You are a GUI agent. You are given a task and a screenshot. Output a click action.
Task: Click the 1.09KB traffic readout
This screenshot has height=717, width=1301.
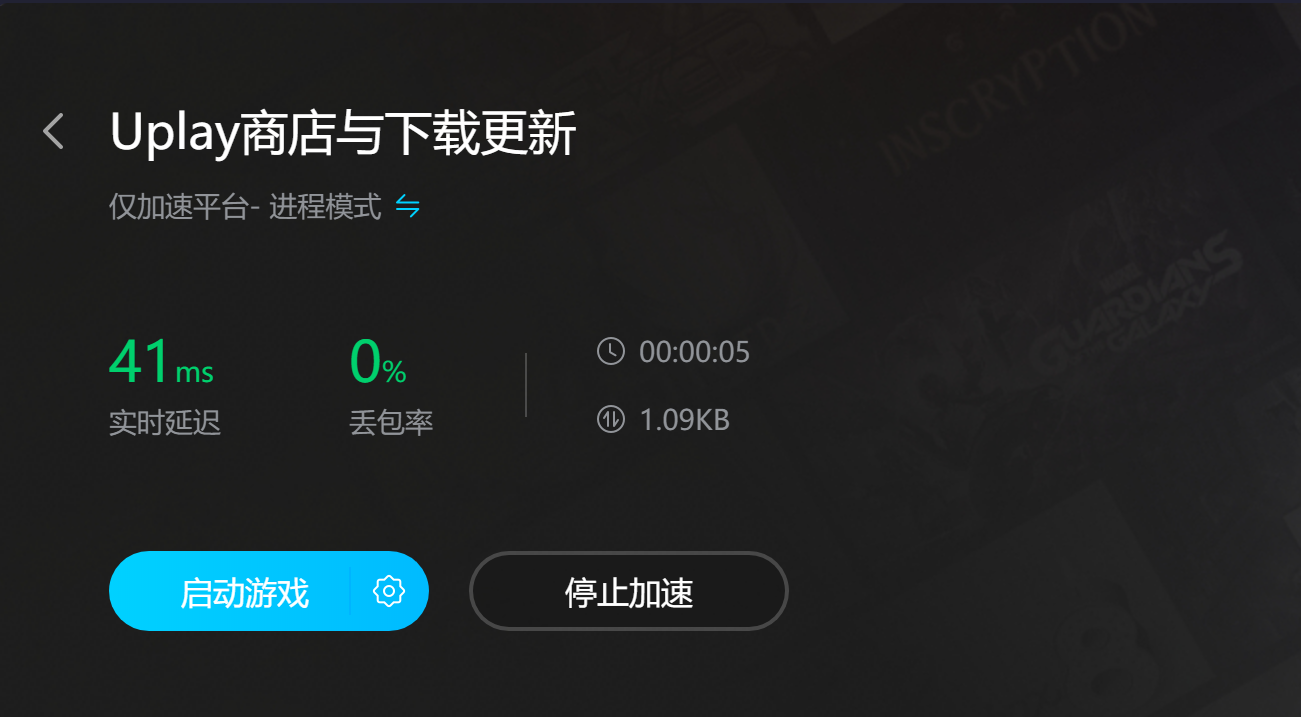tap(684, 420)
